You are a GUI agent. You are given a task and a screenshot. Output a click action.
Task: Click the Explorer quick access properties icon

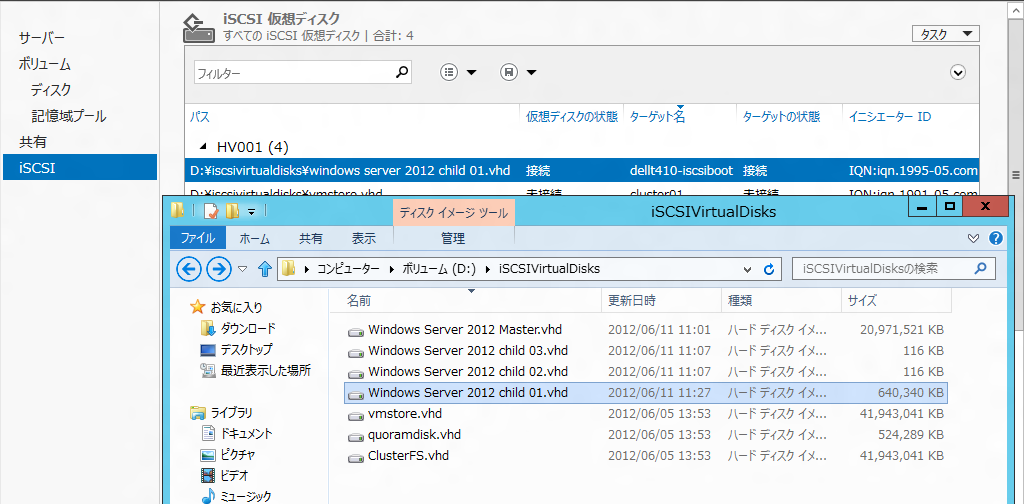(210, 211)
